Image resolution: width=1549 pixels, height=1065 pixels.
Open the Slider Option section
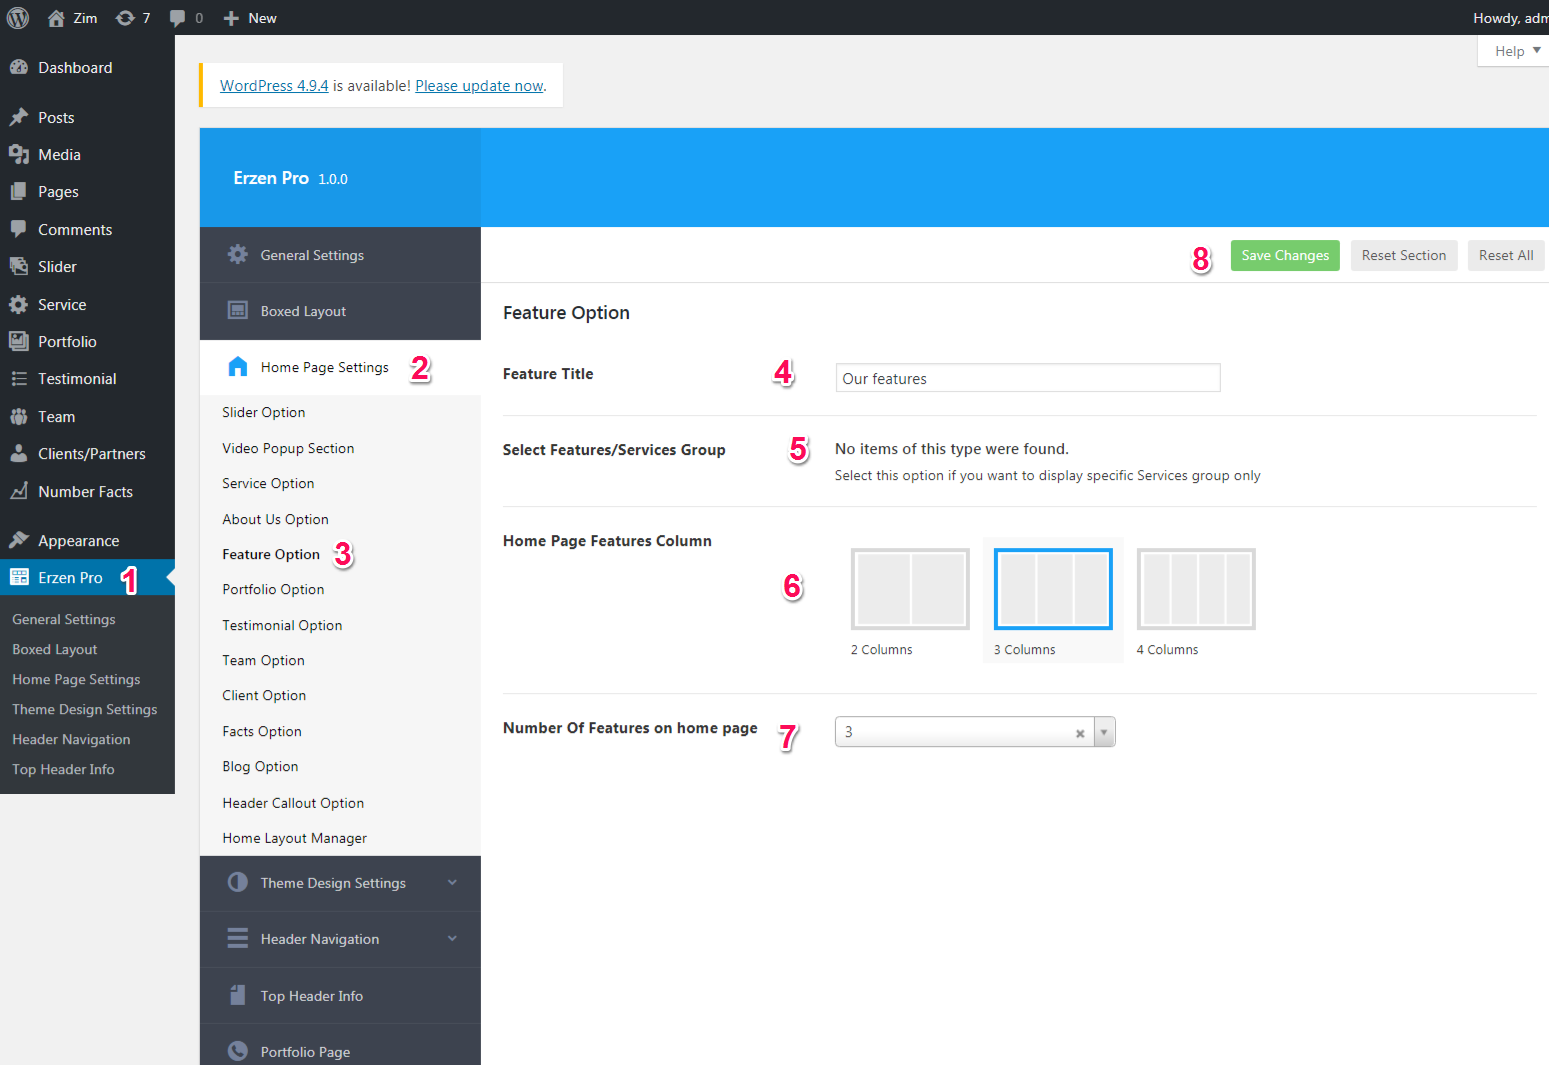pyautogui.click(x=264, y=412)
